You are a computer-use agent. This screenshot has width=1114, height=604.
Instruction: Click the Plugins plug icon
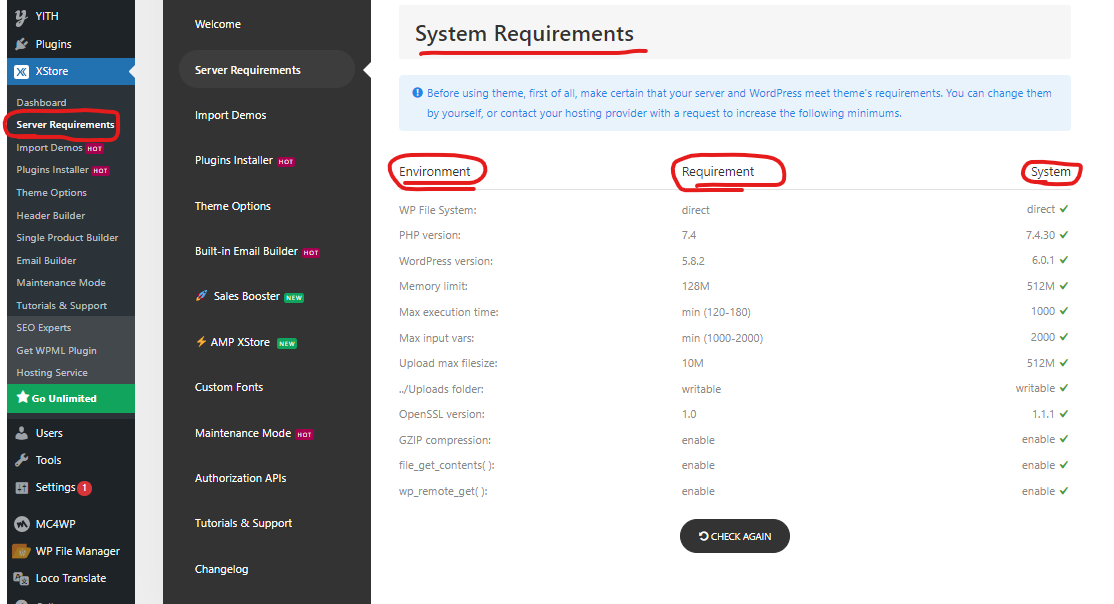21,44
